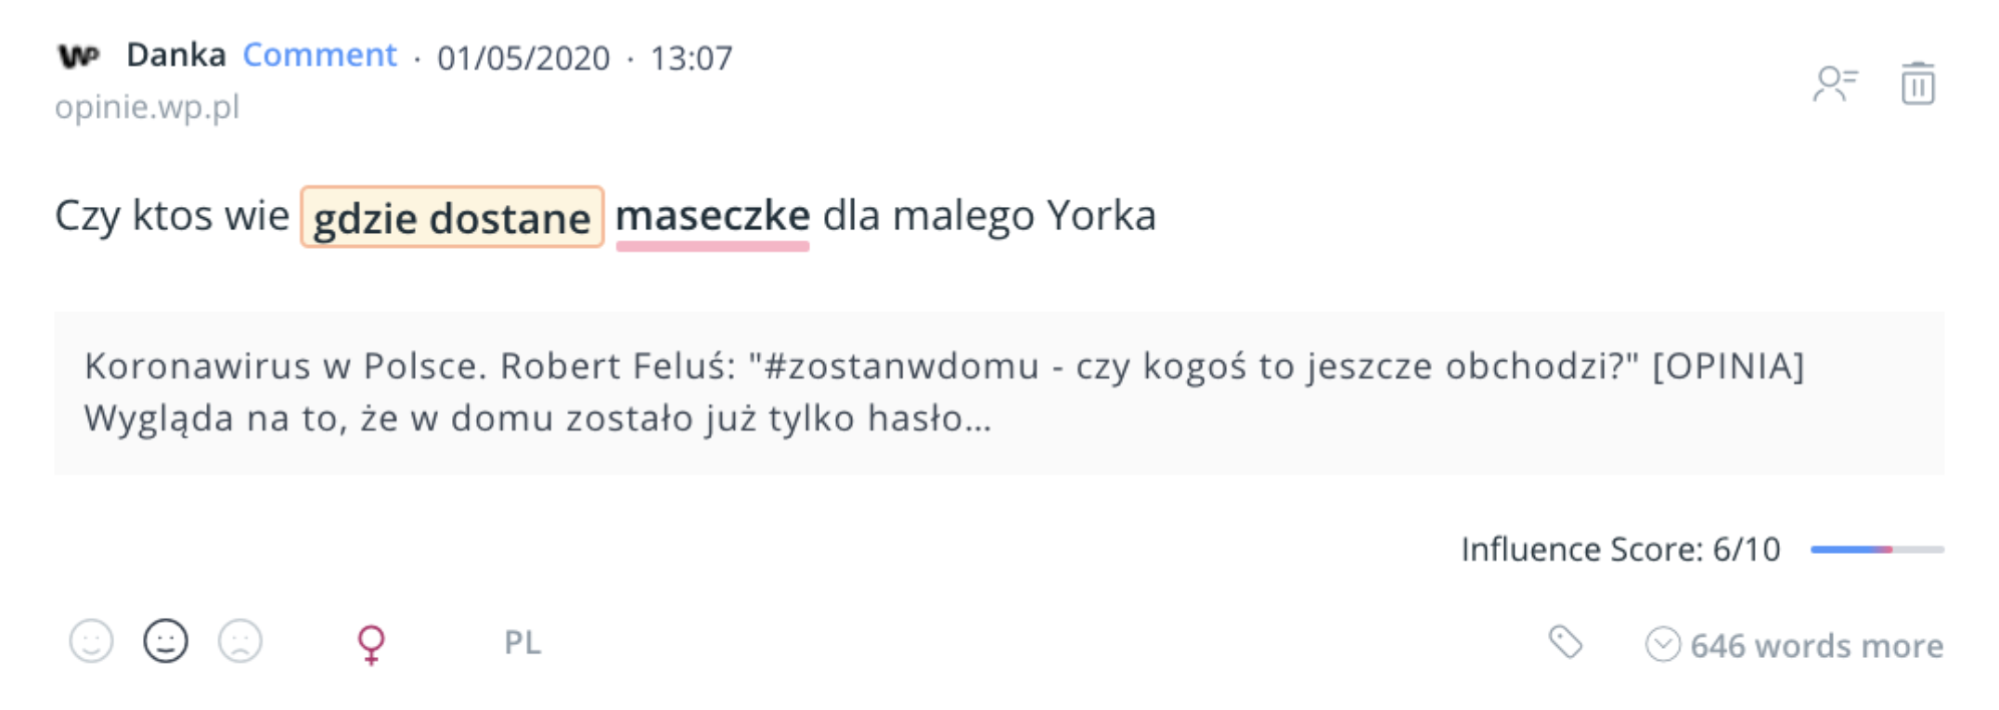Open the author details icon

(x=1834, y=84)
